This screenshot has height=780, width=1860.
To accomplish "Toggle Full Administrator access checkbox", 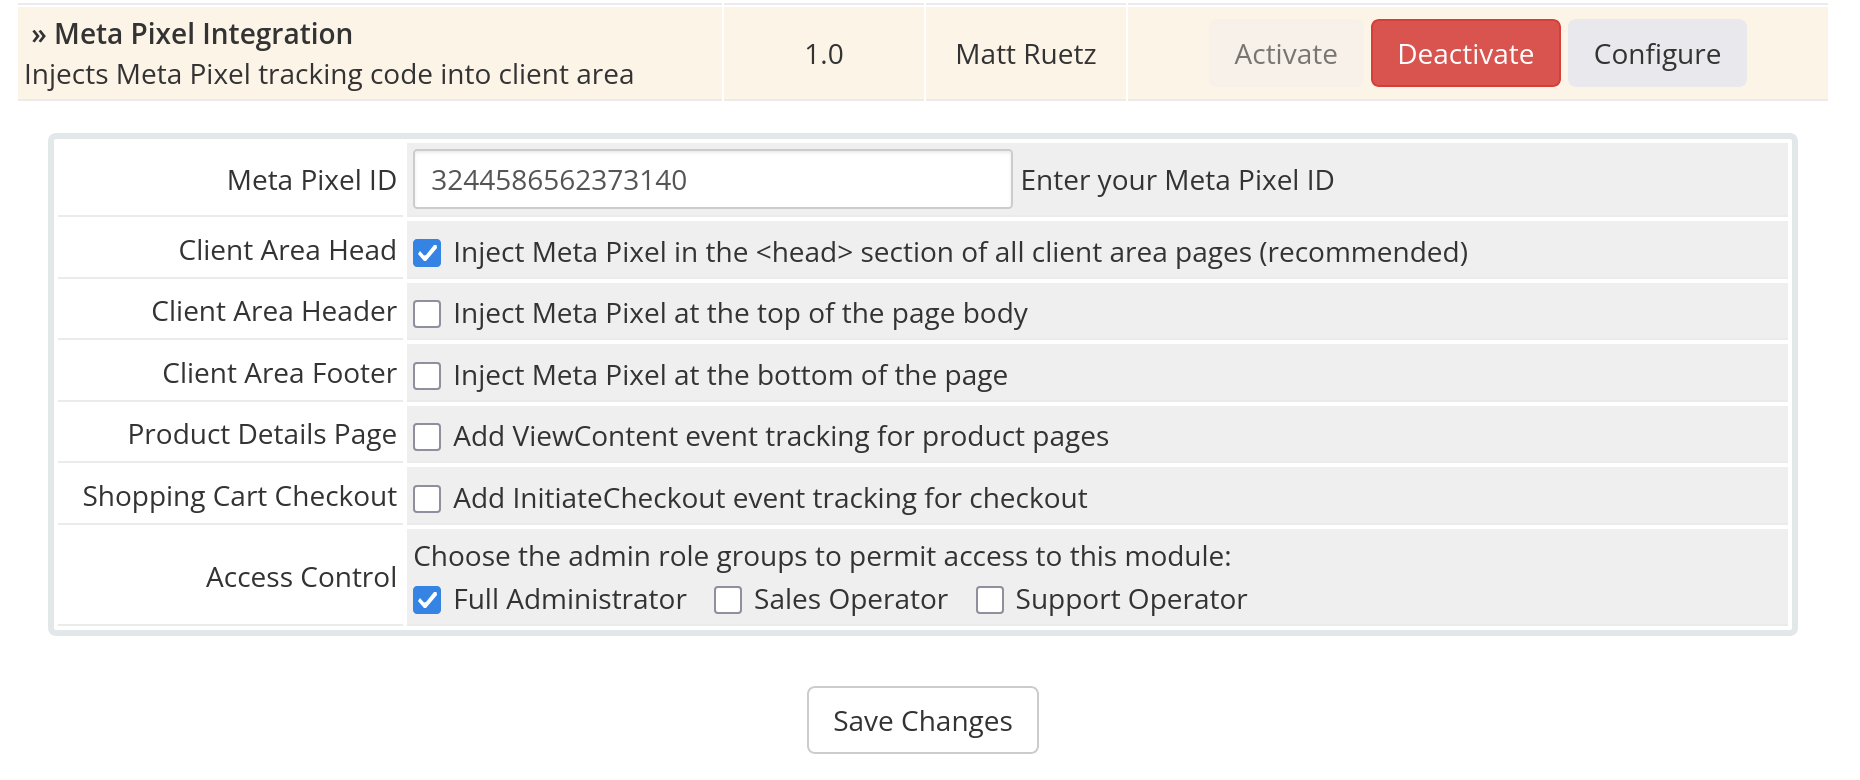I will (427, 600).
